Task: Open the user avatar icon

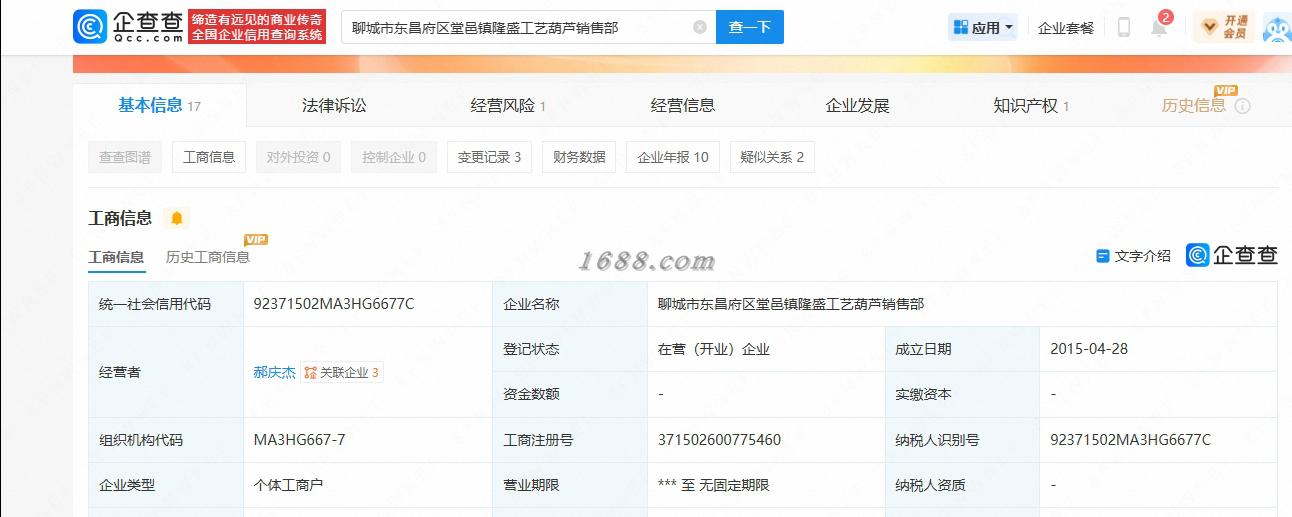Action: pyautogui.click(x=1277, y=28)
